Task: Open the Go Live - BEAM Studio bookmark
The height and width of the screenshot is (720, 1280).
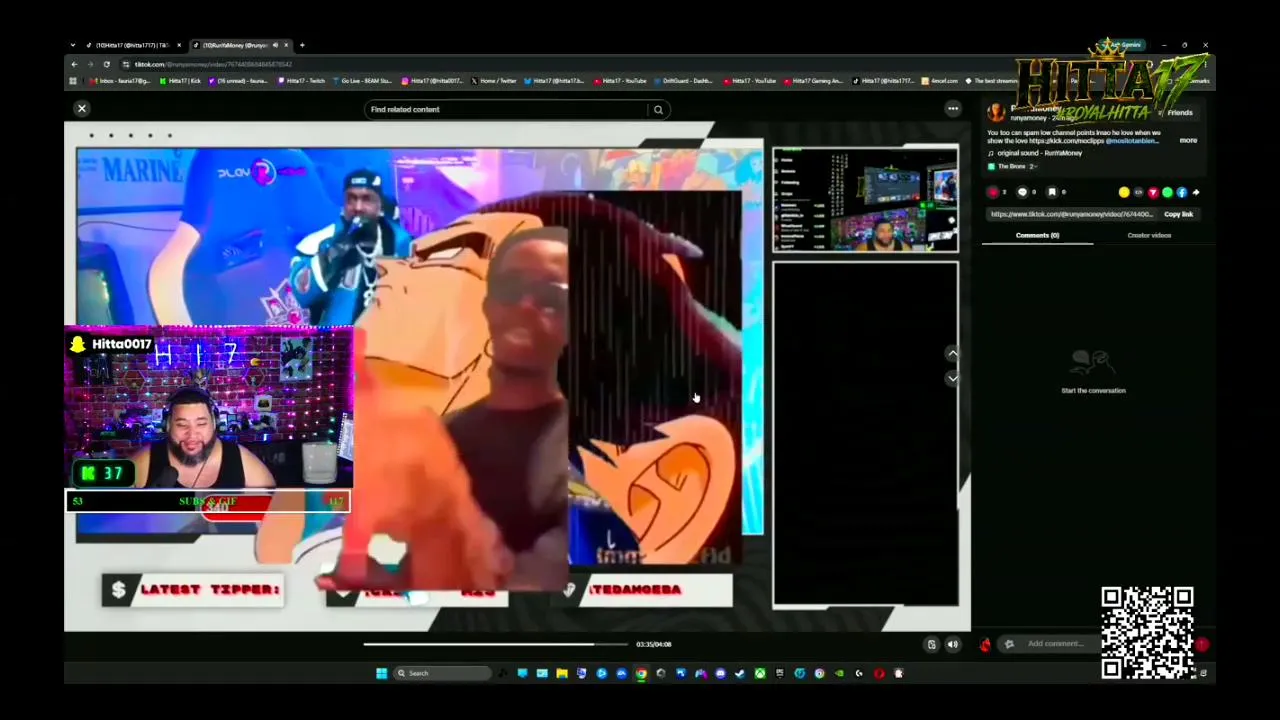Action: point(362,81)
